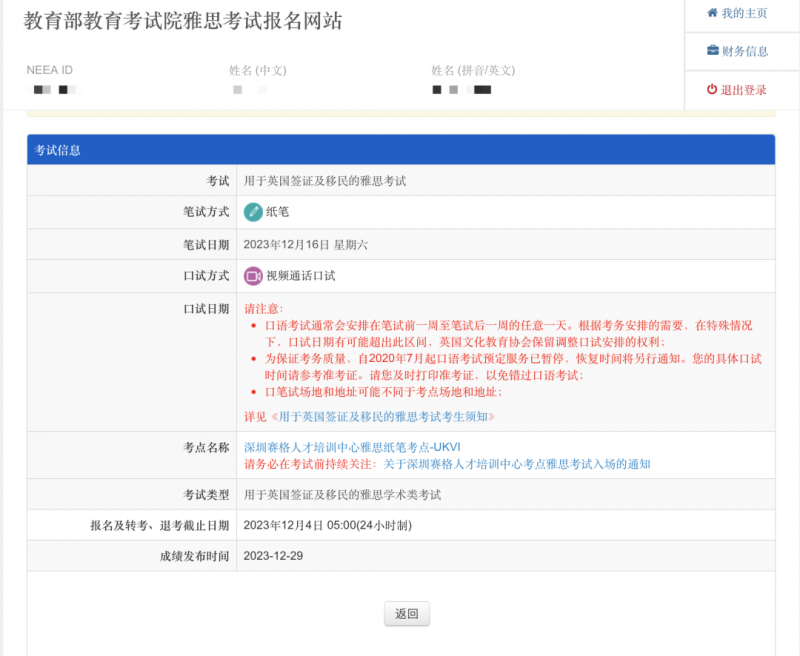Click the 成绩发布时间 value 2023-12-29
Image resolution: width=800 pixels, height=656 pixels.
273,556
